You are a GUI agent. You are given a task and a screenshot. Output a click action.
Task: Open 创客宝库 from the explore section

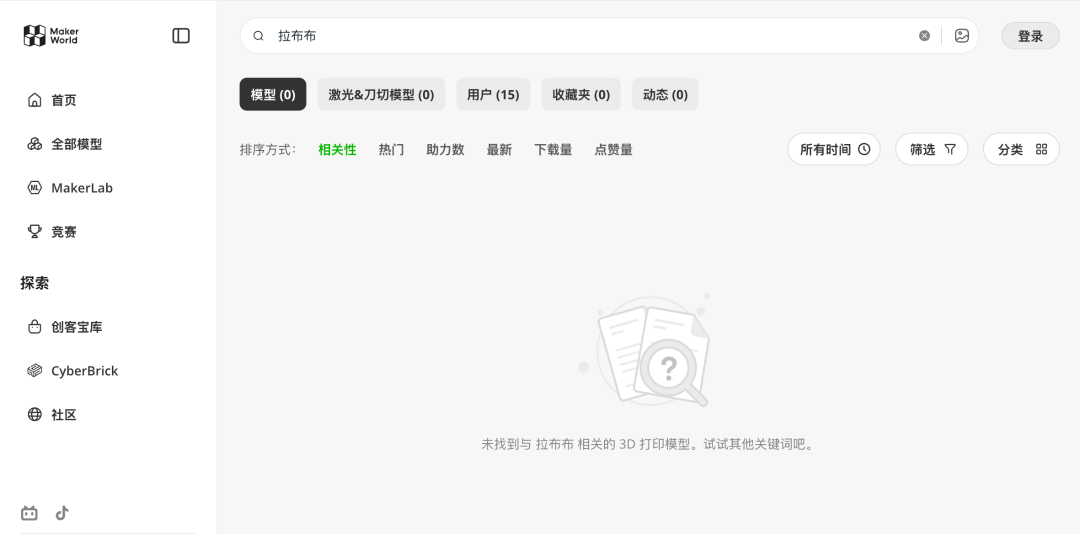[76, 327]
